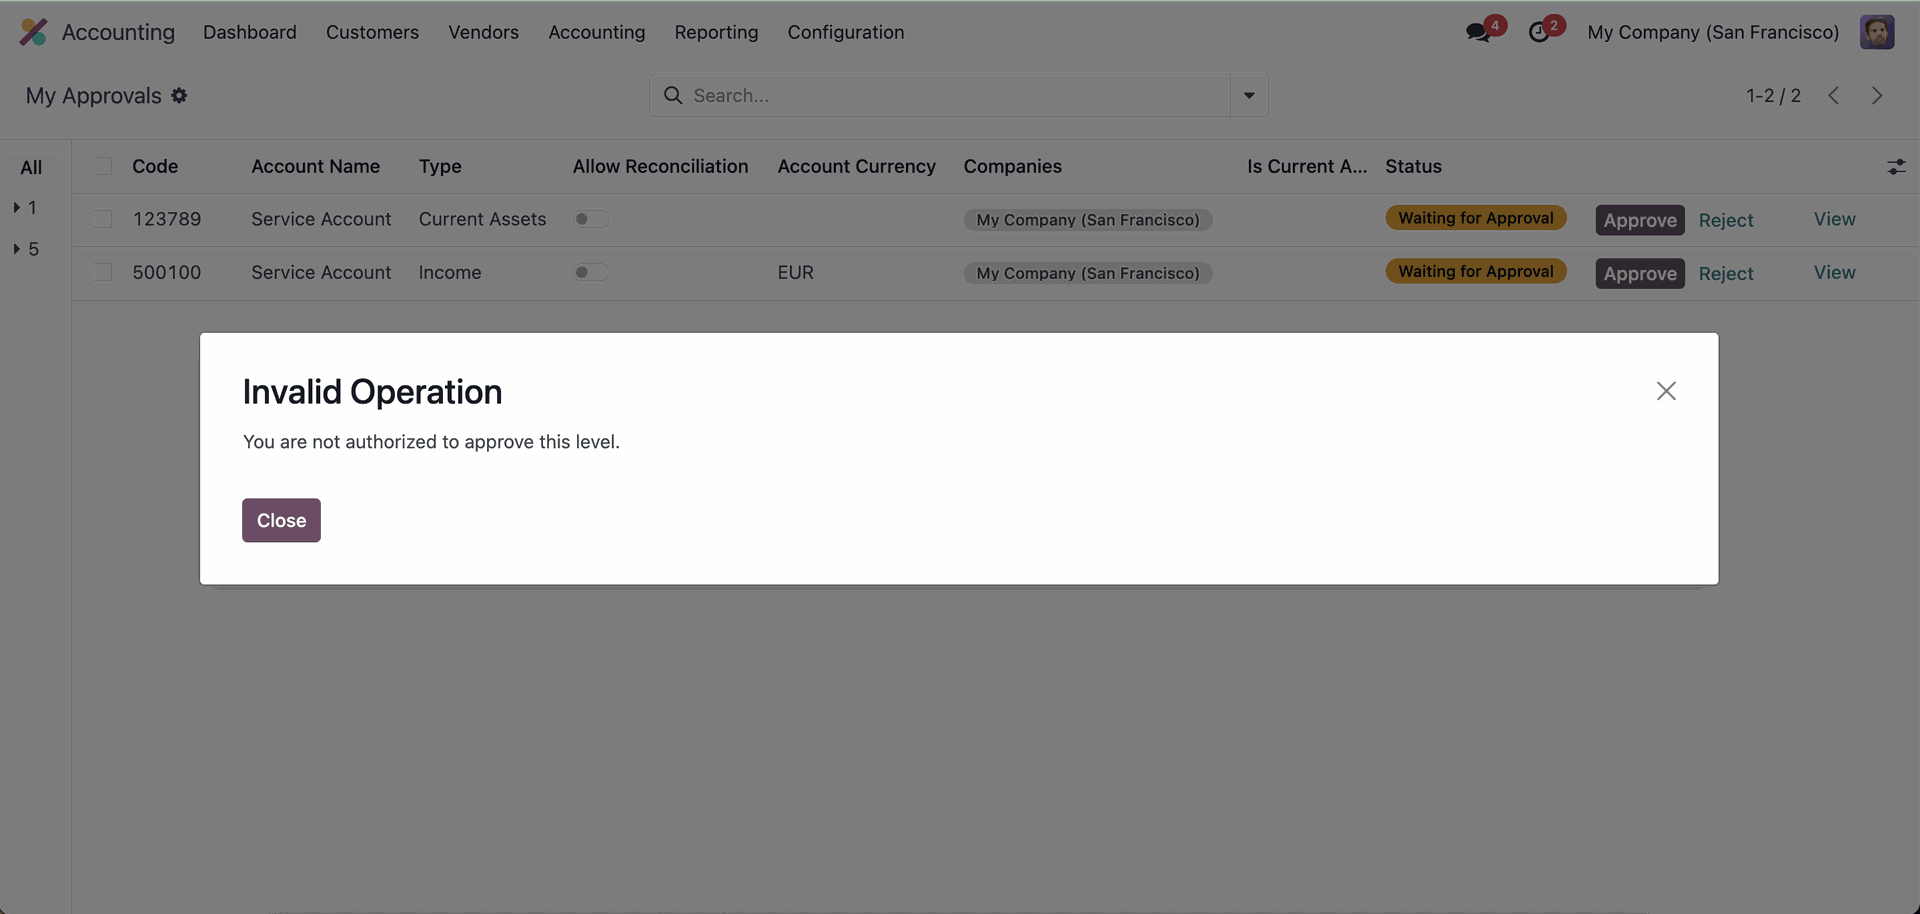The image size is (1920, 914).
Task: Click the code 500100 cell
Action: tap(167, 272)
